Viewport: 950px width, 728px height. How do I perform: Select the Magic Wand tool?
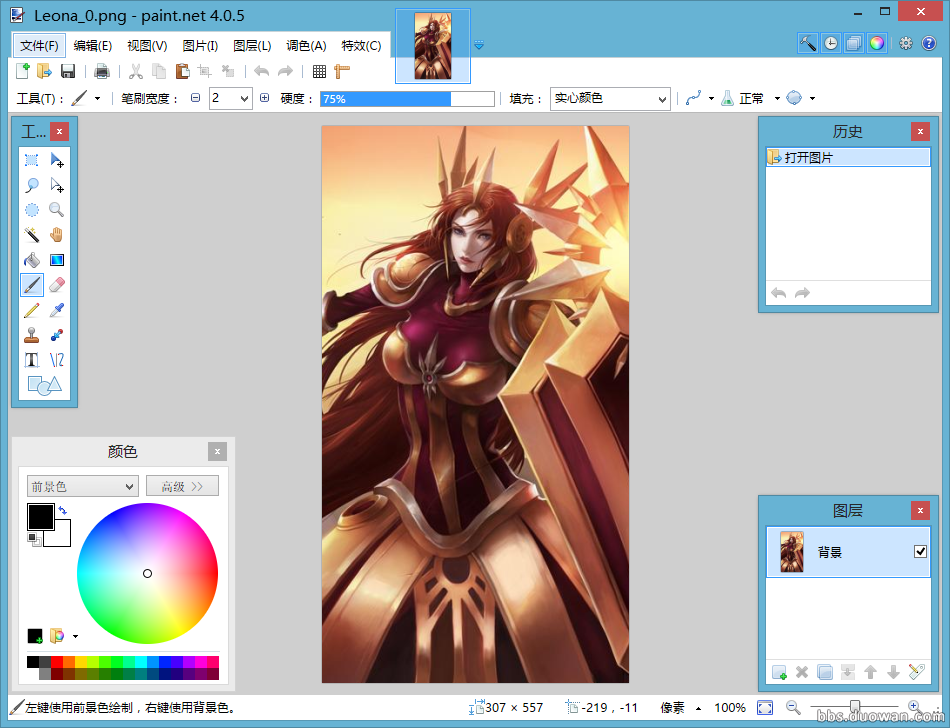coord(32,234)
